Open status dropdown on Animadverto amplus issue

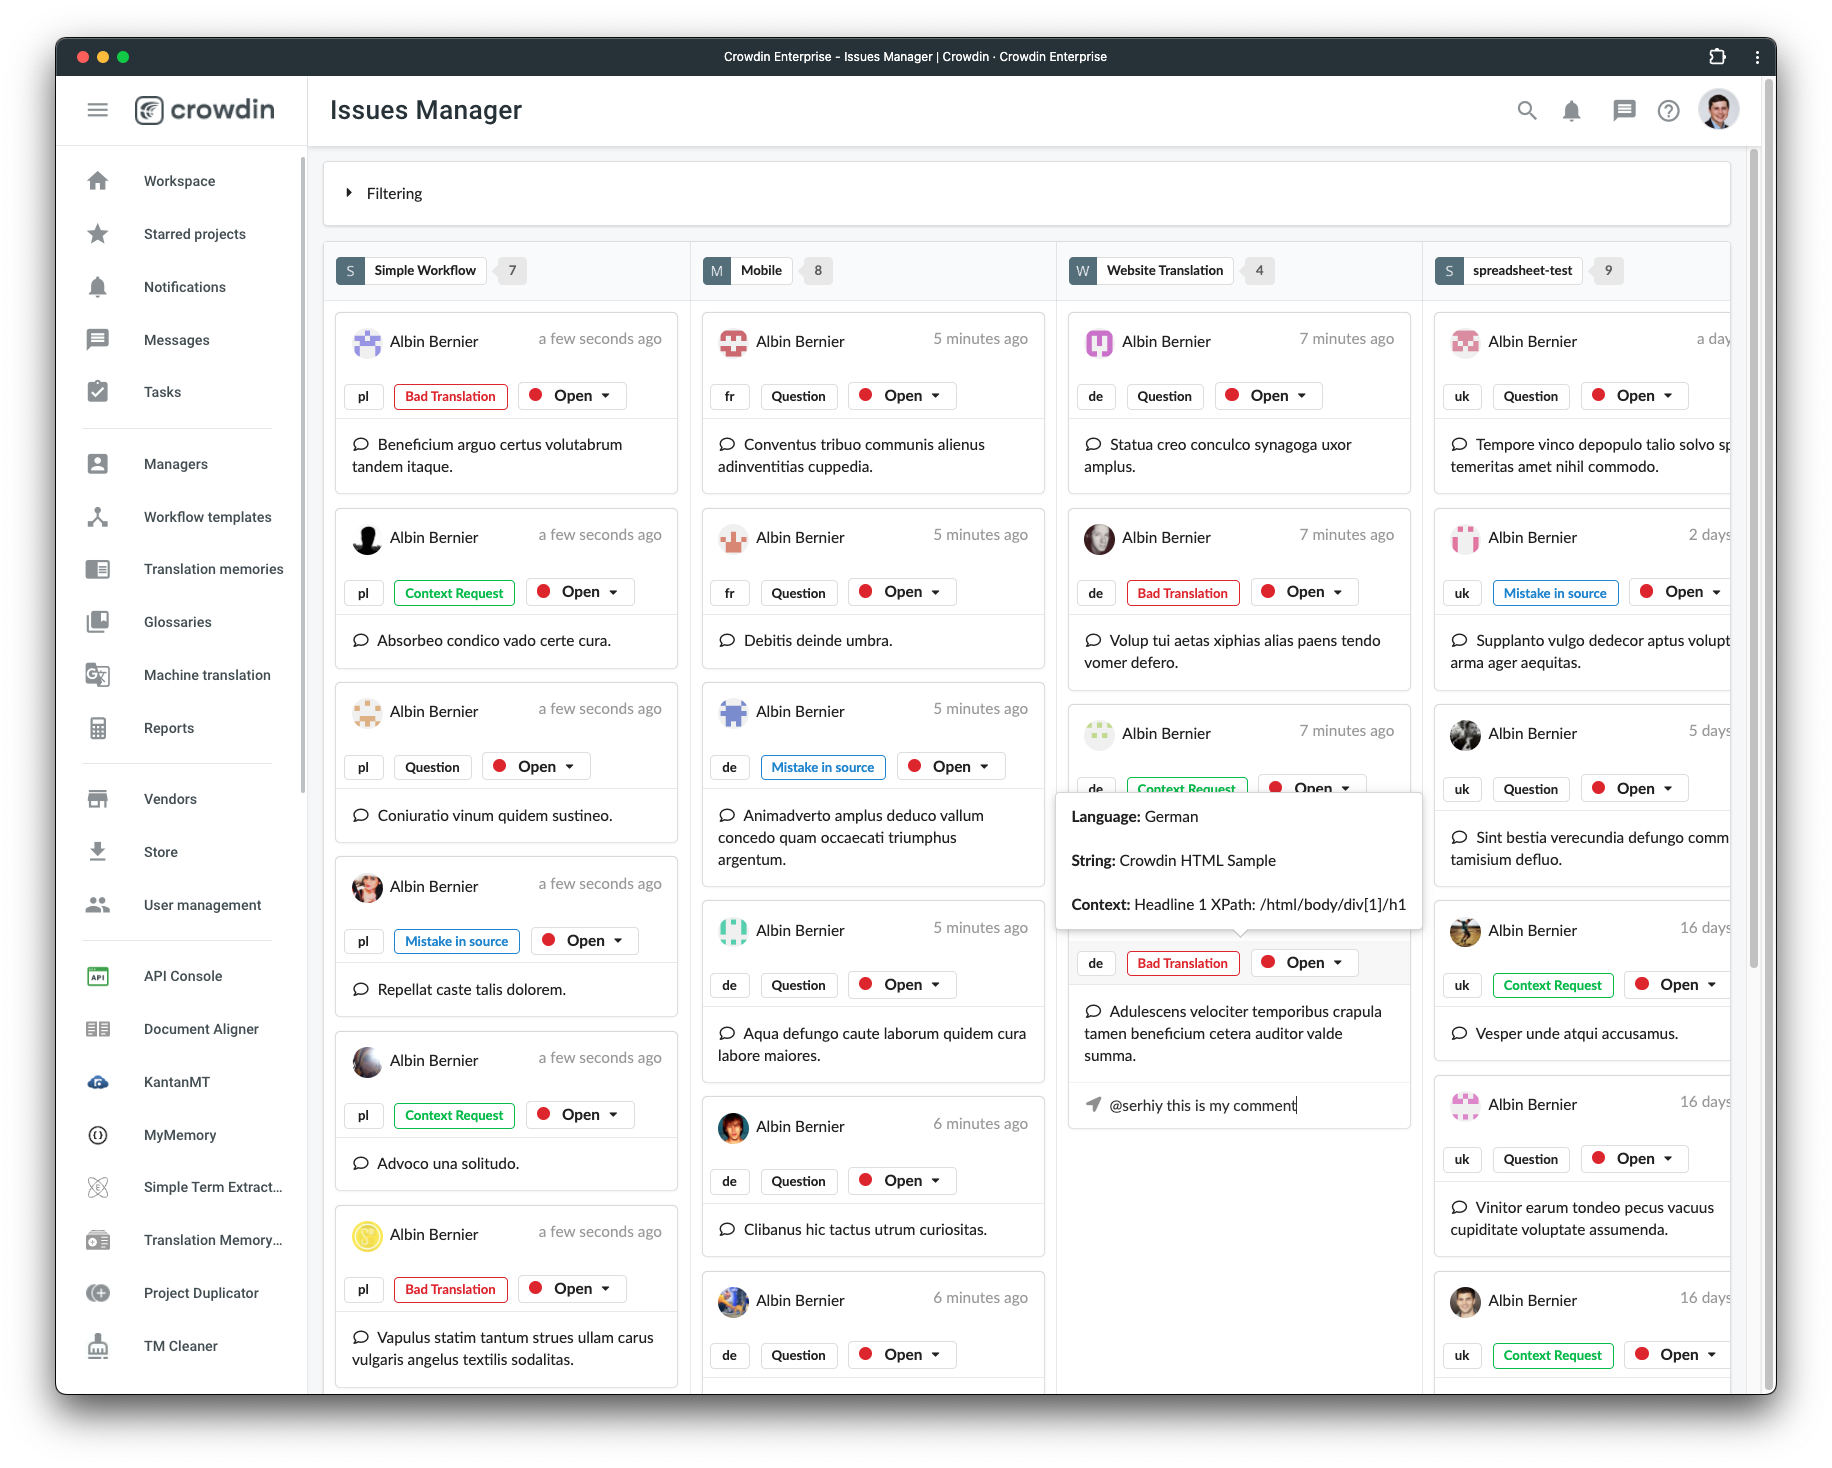point(951,767)
